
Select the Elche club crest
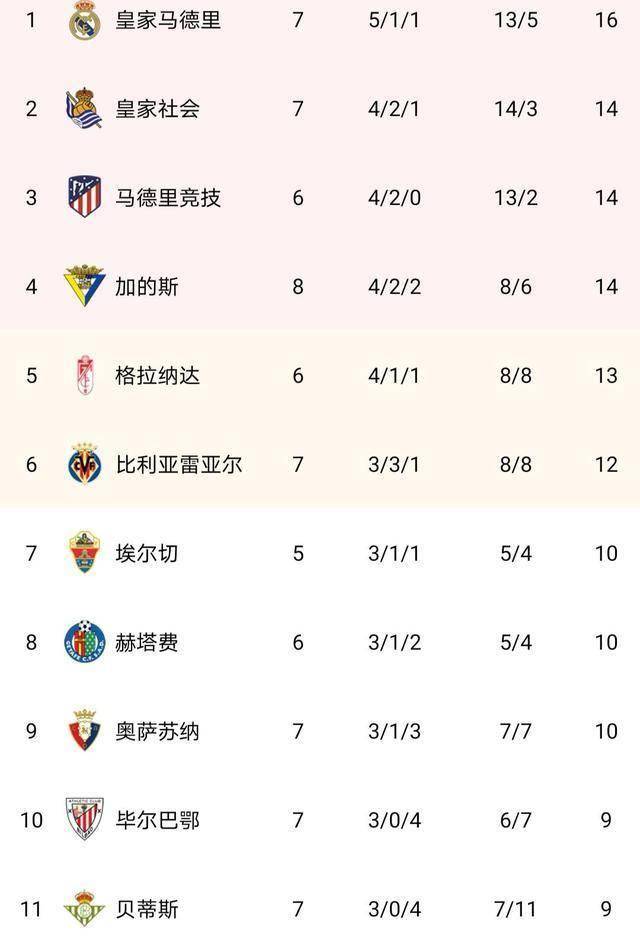[84, 552]
